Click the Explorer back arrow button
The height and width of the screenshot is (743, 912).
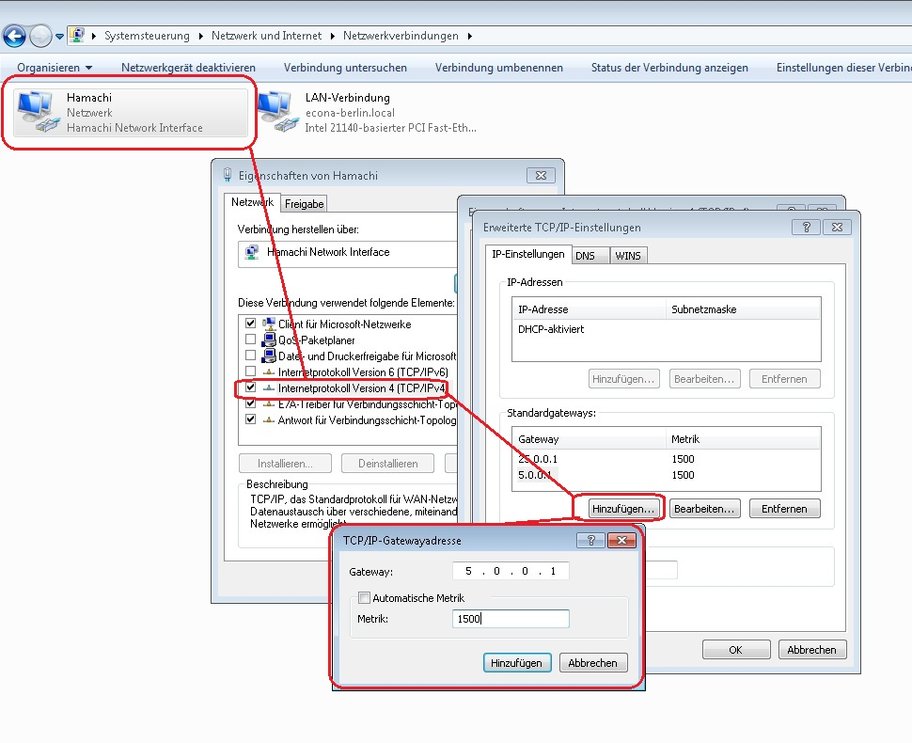pyautogui.click(x=15, y=36)
